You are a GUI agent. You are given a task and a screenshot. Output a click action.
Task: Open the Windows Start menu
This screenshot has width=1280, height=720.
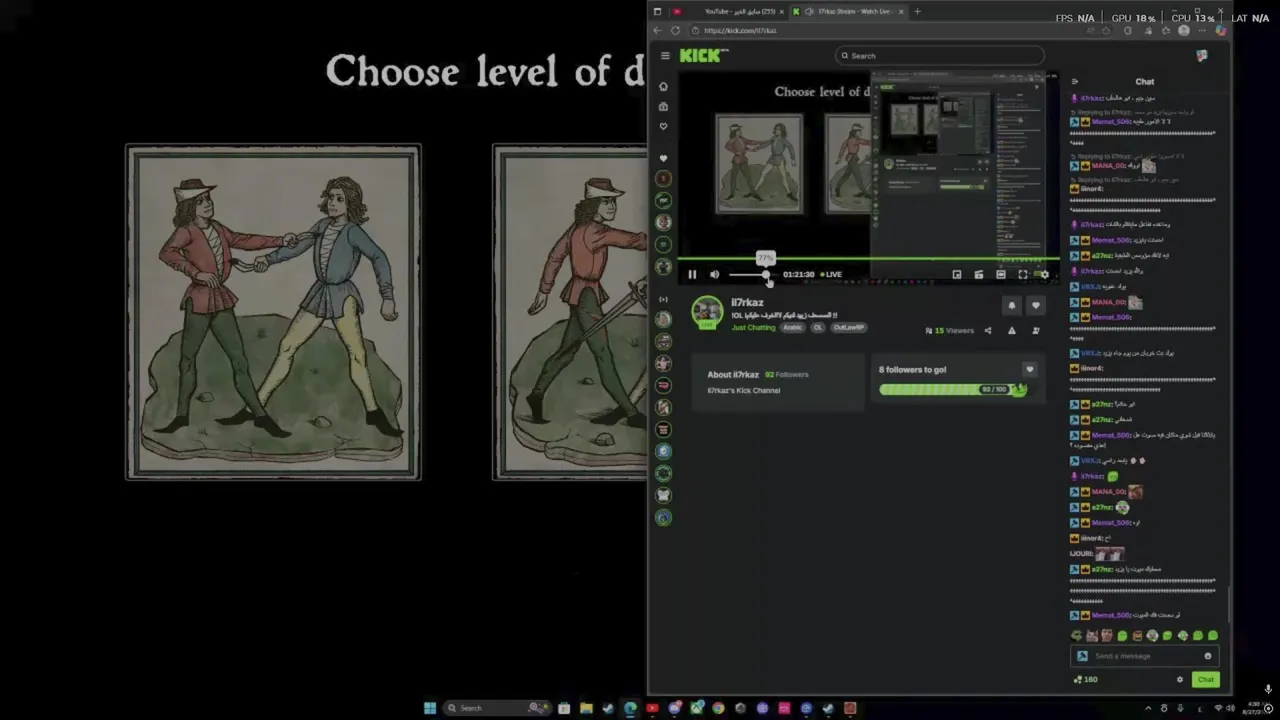[x=430, y=708]
